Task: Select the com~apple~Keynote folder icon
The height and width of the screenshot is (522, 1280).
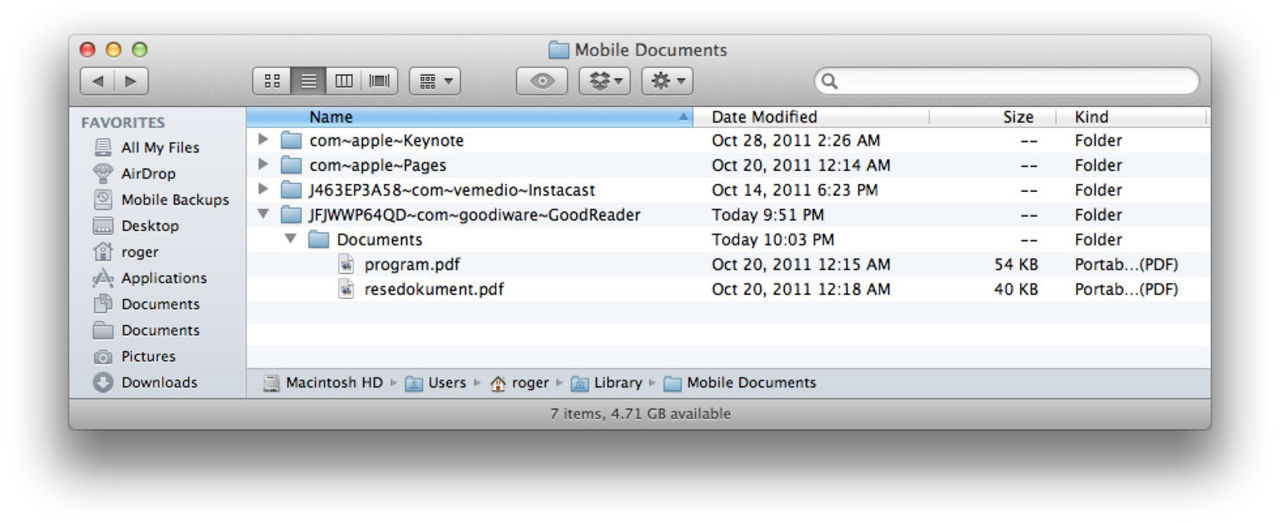Action: click(291, 140)
